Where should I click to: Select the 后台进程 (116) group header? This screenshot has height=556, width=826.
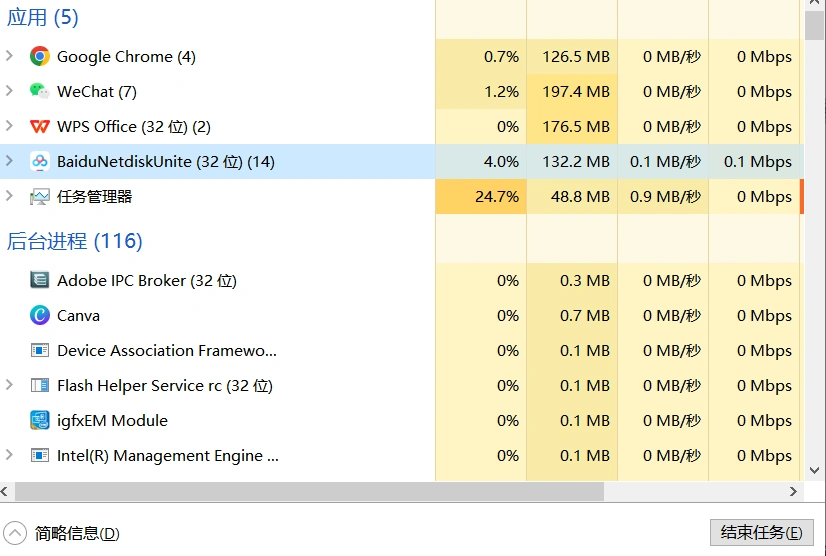click(x=75, y=241)
